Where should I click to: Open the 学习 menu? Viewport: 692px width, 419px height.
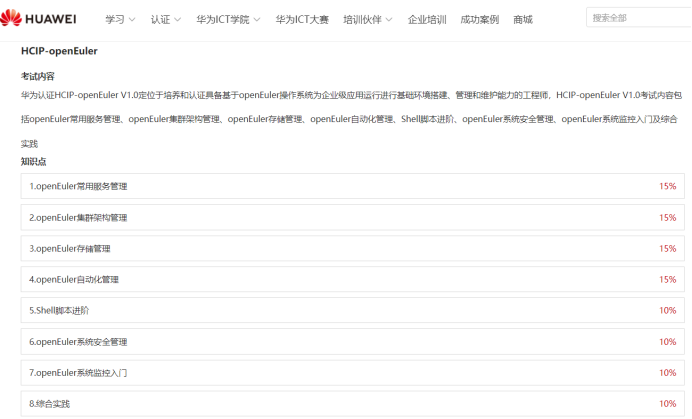[115, 19]
